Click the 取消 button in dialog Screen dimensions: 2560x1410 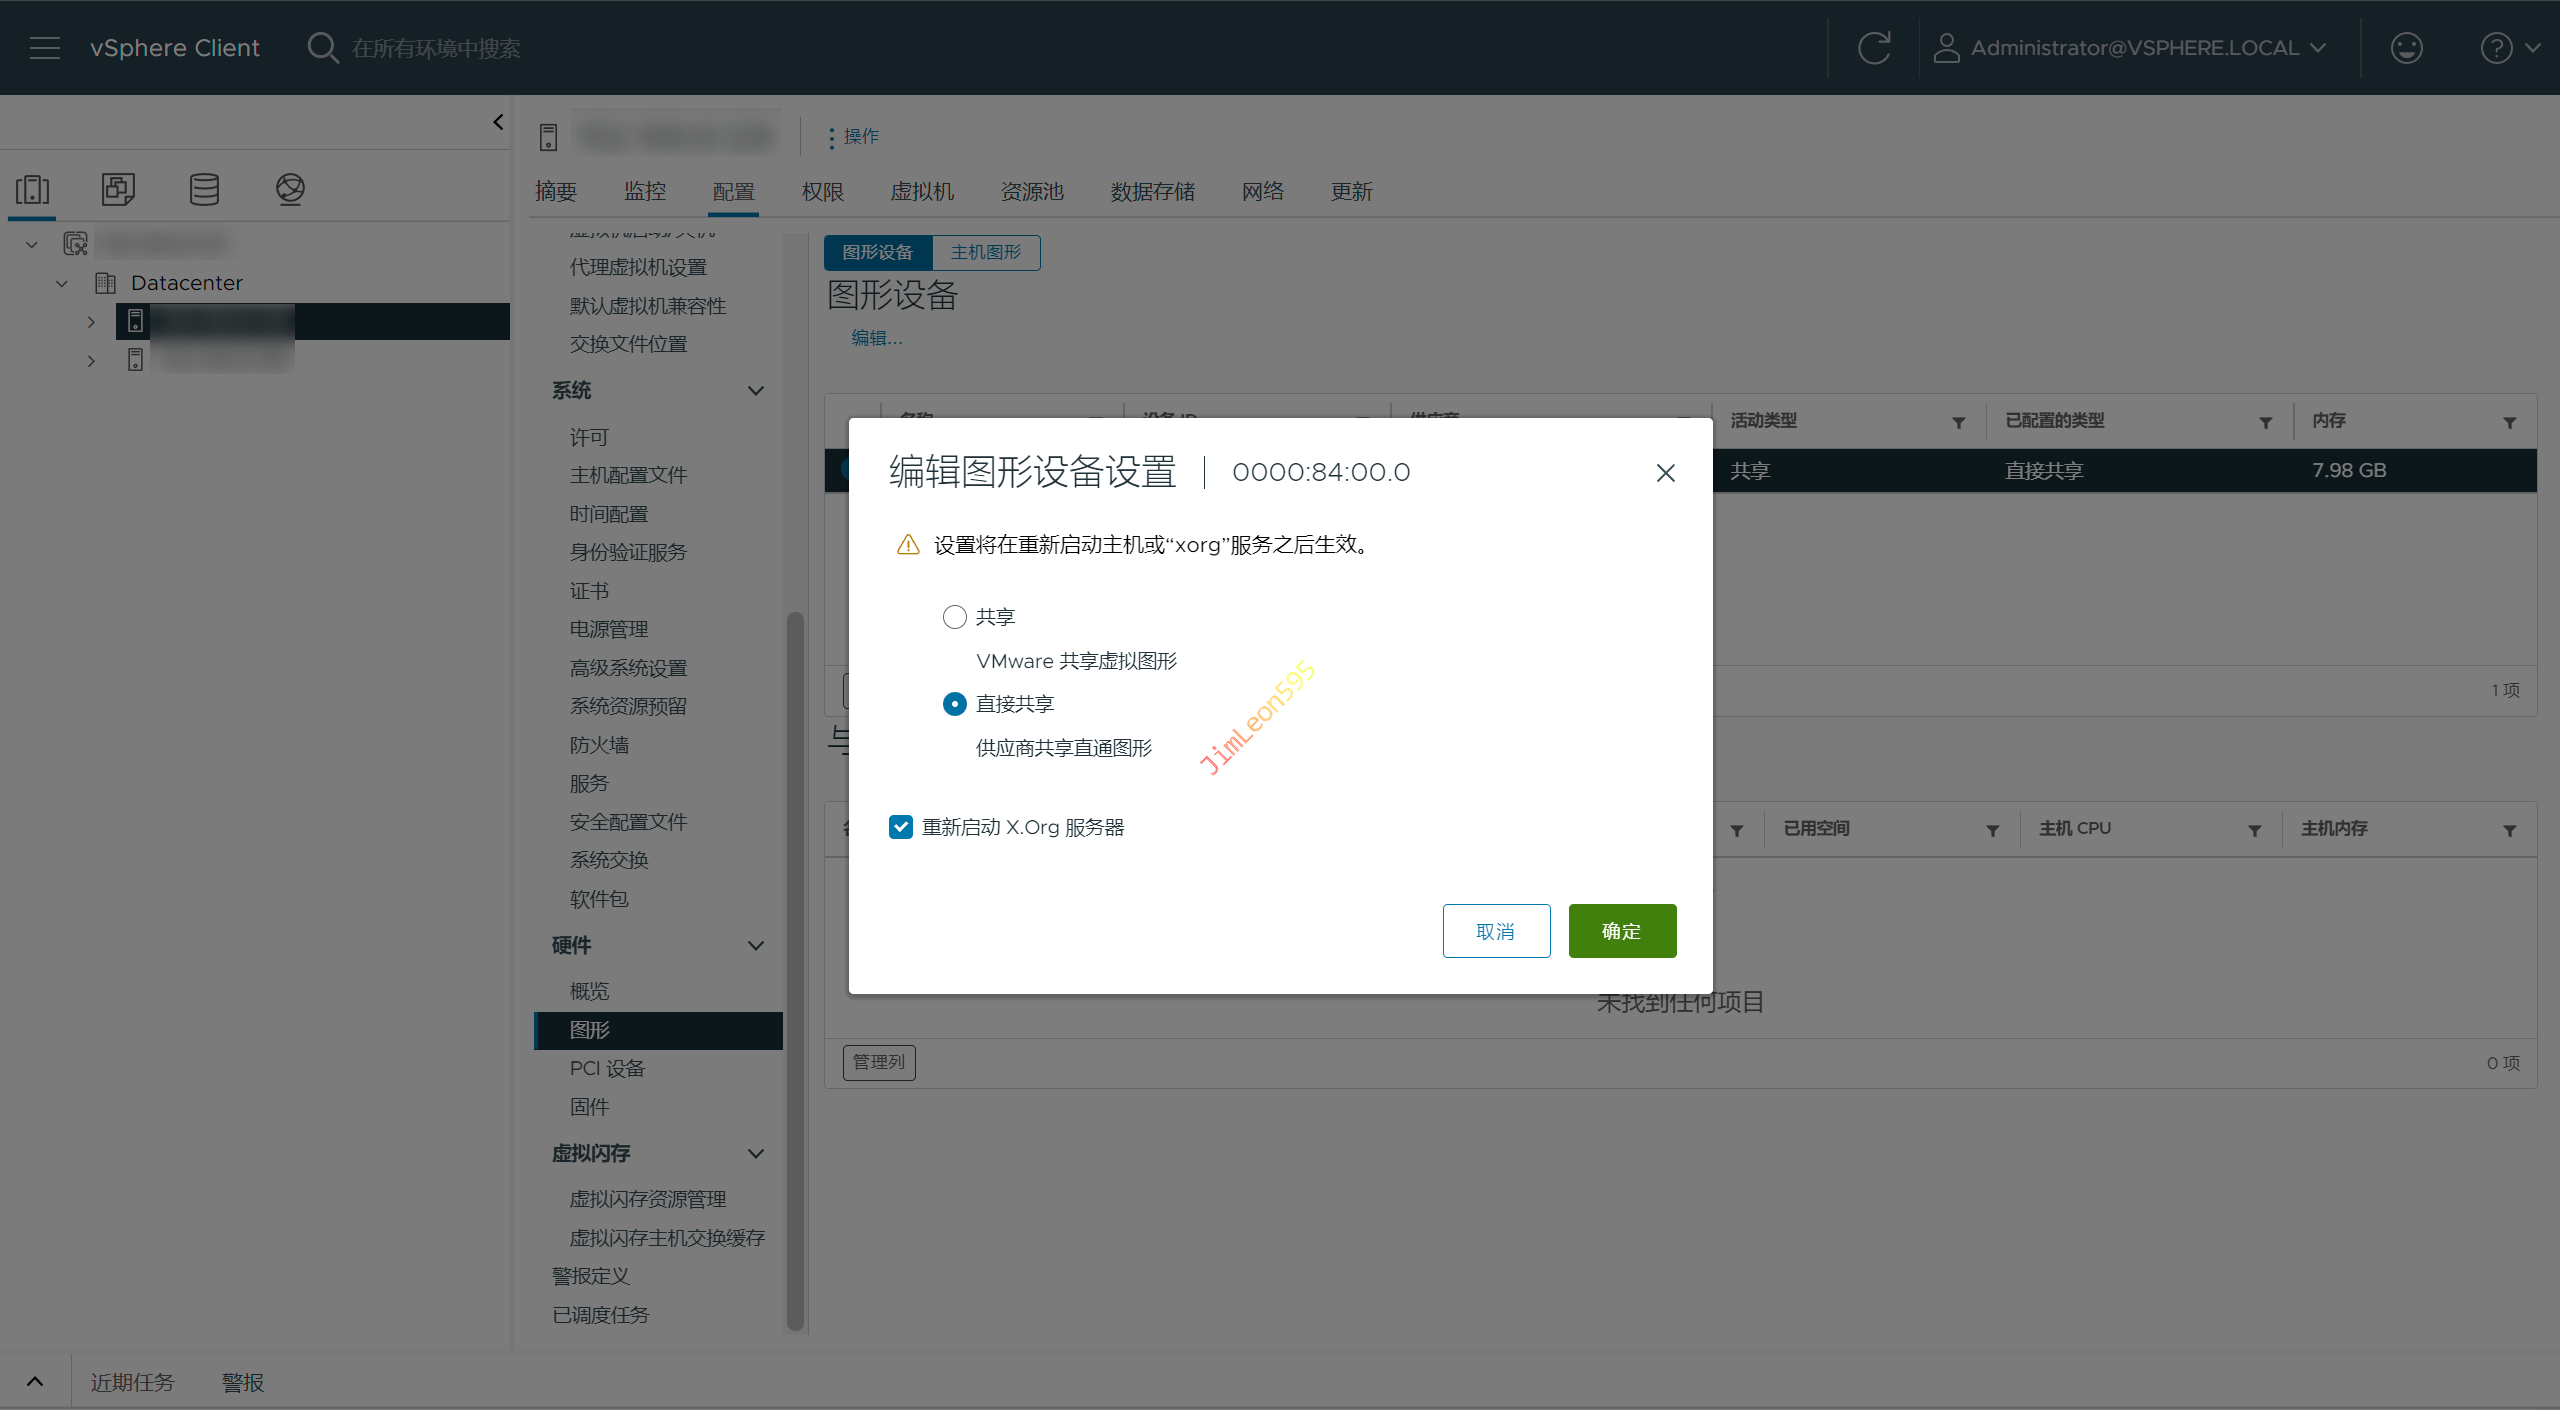pos(1496,931)
